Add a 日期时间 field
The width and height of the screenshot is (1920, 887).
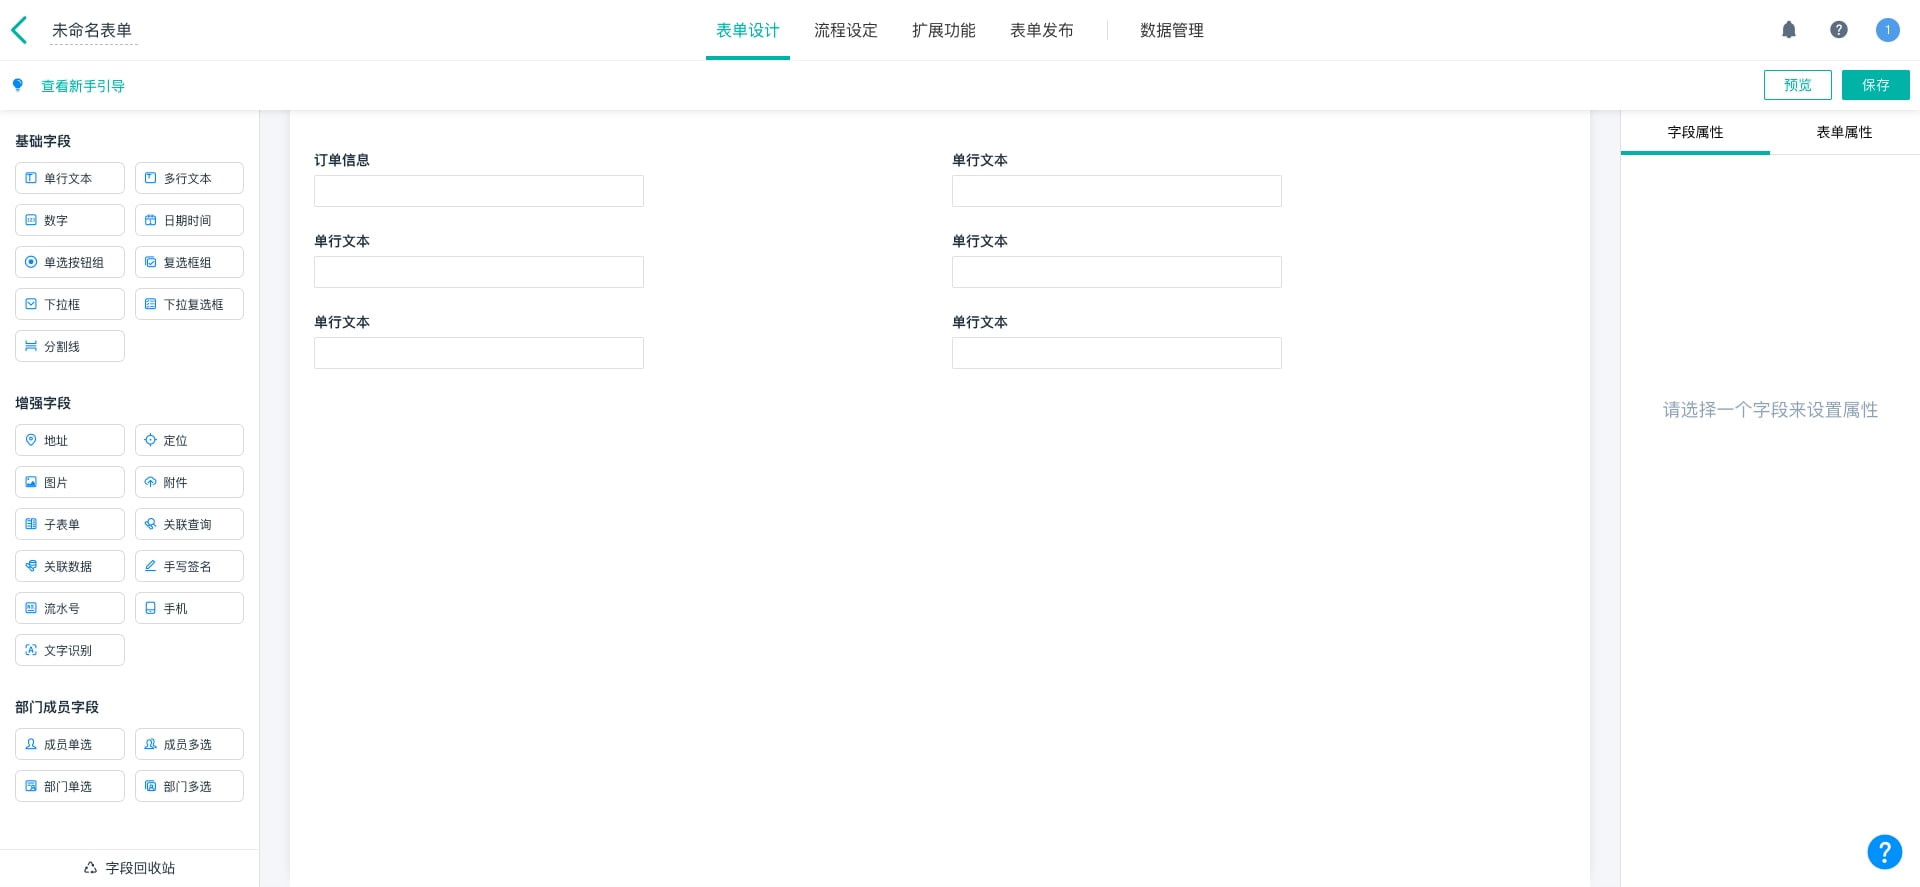click(189, 220)
